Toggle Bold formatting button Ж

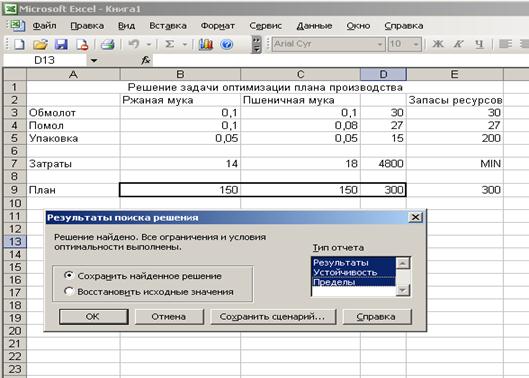[438, 44]
